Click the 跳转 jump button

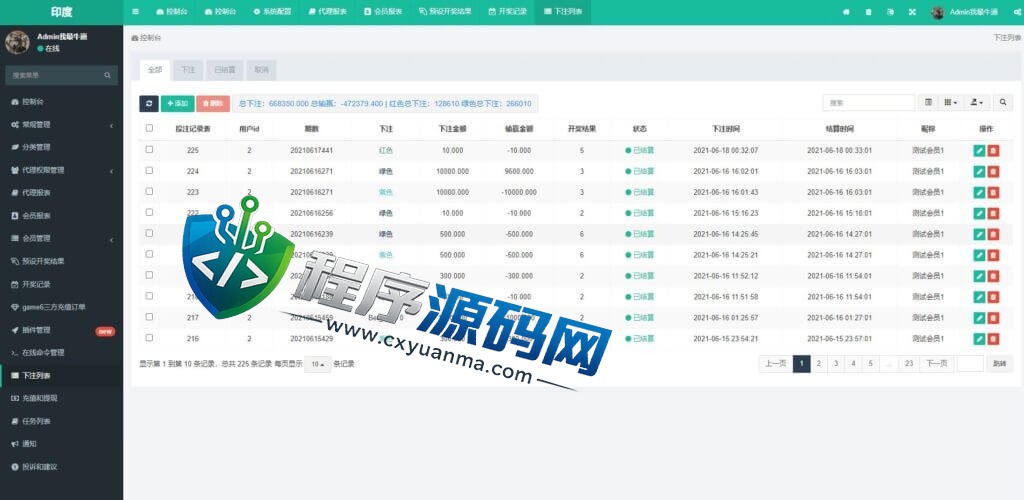[1000, 364]
